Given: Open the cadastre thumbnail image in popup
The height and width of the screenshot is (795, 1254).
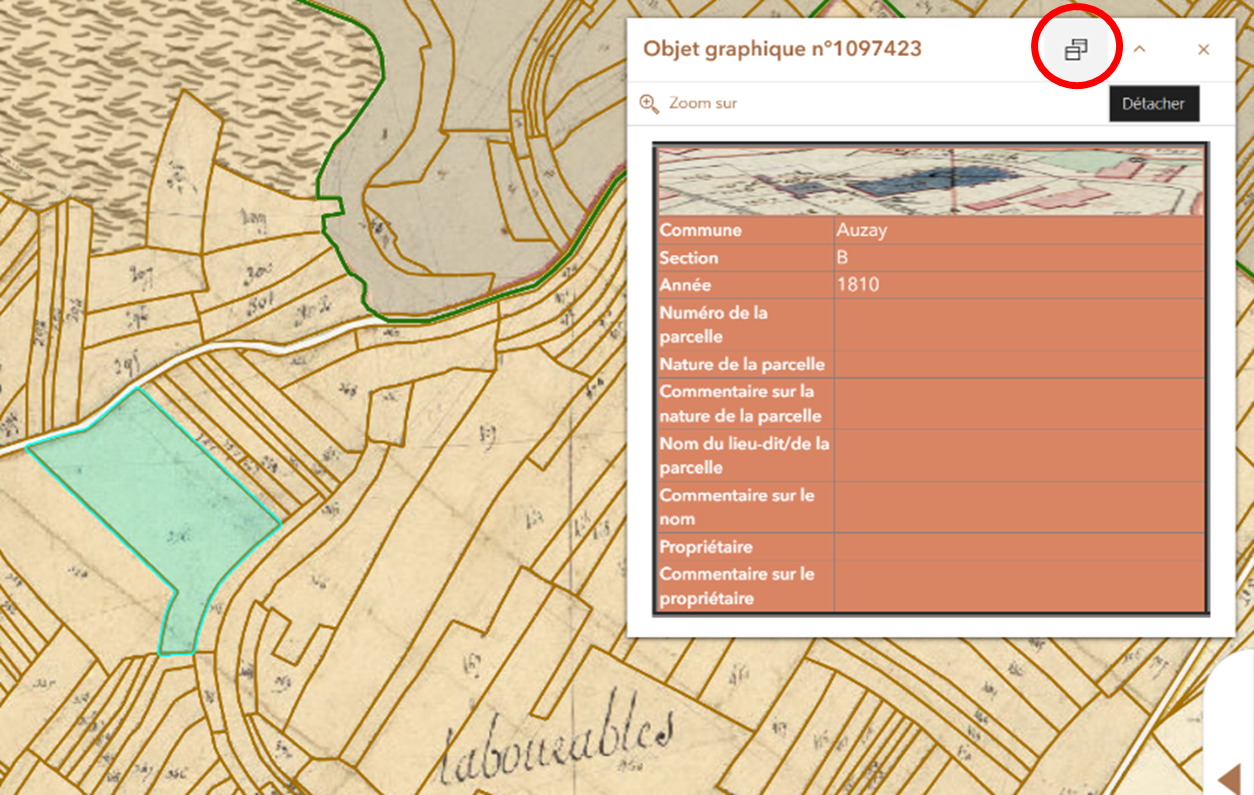Looking at the screenshot, I should [930, 181].
